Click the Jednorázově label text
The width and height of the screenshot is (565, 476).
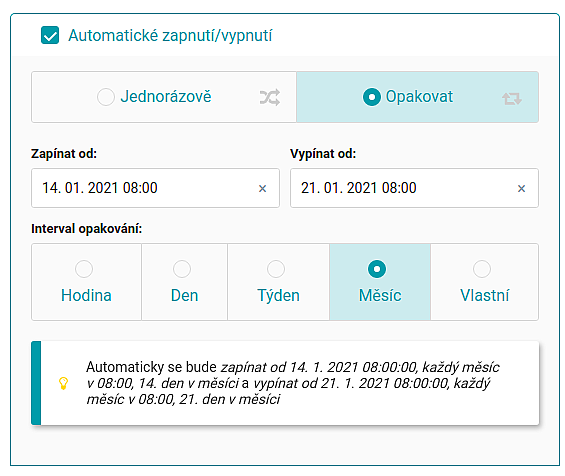click(166, 97)
